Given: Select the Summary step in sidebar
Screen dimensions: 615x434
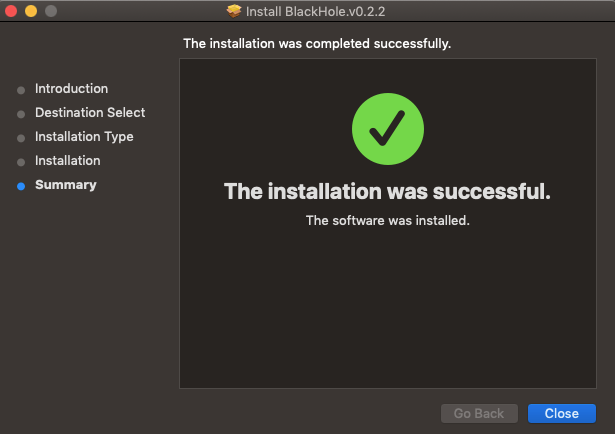Looking at the screenshot, I should pyautogui.click(x=66, y=185).
